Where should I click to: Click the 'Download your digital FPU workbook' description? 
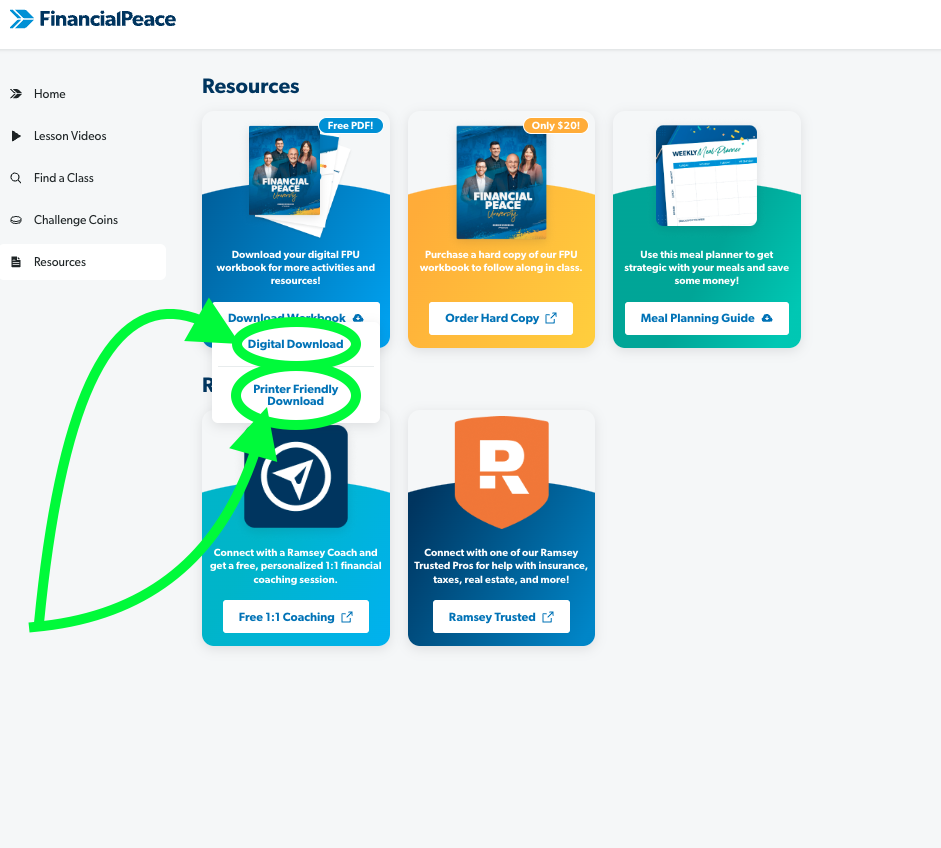[296, 268]
